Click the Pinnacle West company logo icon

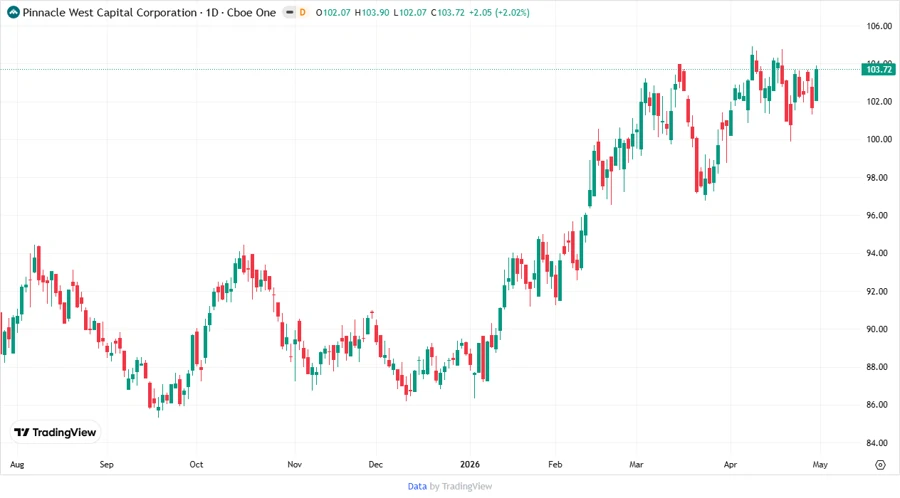tap(13, 12)
